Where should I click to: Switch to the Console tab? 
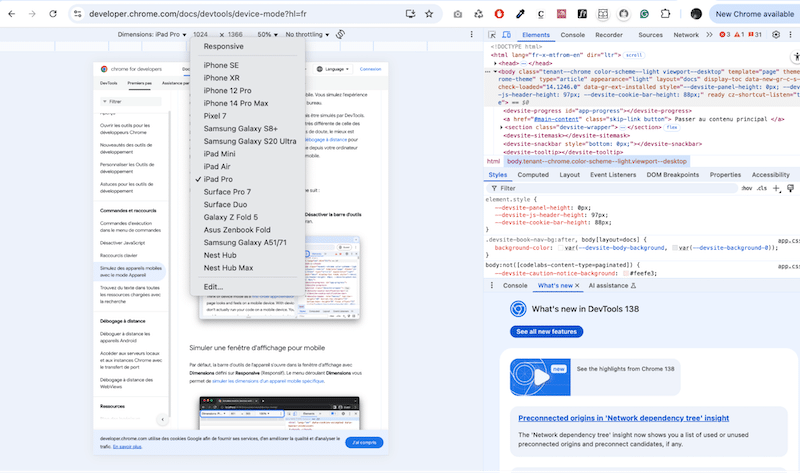click(x=572, y=35)
